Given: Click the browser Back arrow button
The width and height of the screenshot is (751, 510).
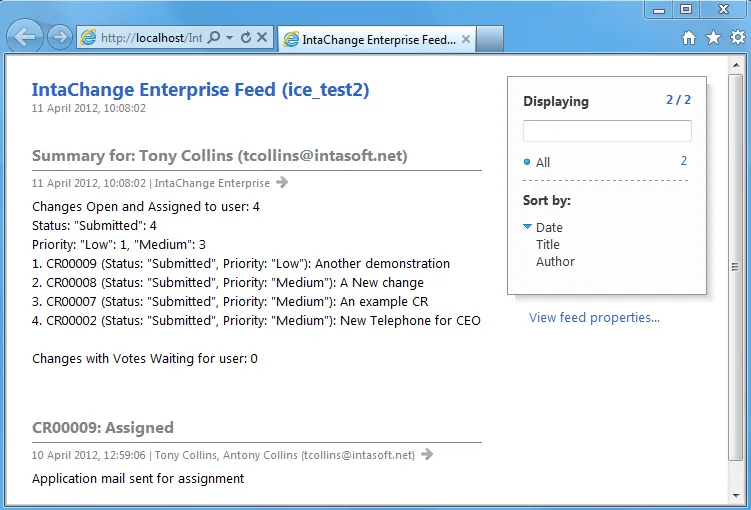Looking at the screenshot, I should point(24,37).
